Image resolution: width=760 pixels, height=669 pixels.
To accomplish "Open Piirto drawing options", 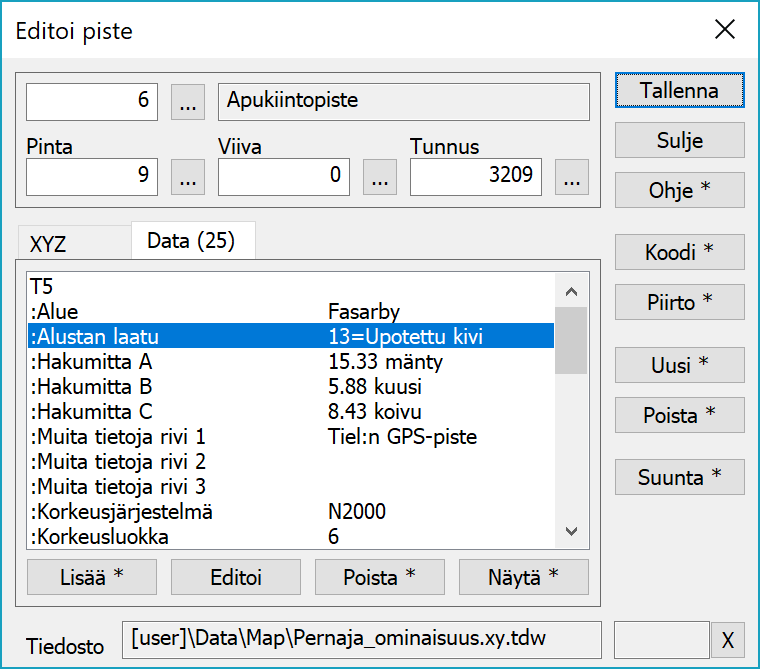I will coord(679,302).
